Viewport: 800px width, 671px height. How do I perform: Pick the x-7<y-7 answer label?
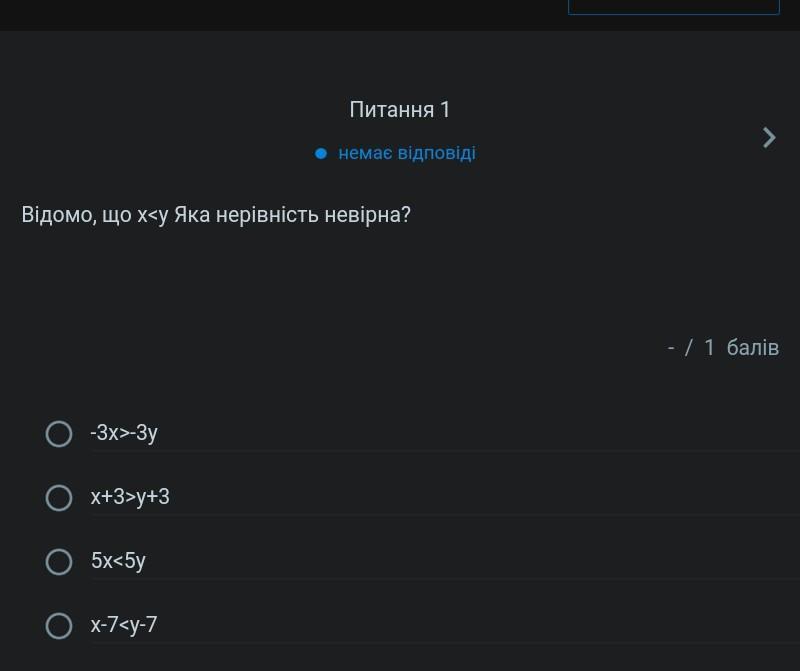click(x=124, y=626)
